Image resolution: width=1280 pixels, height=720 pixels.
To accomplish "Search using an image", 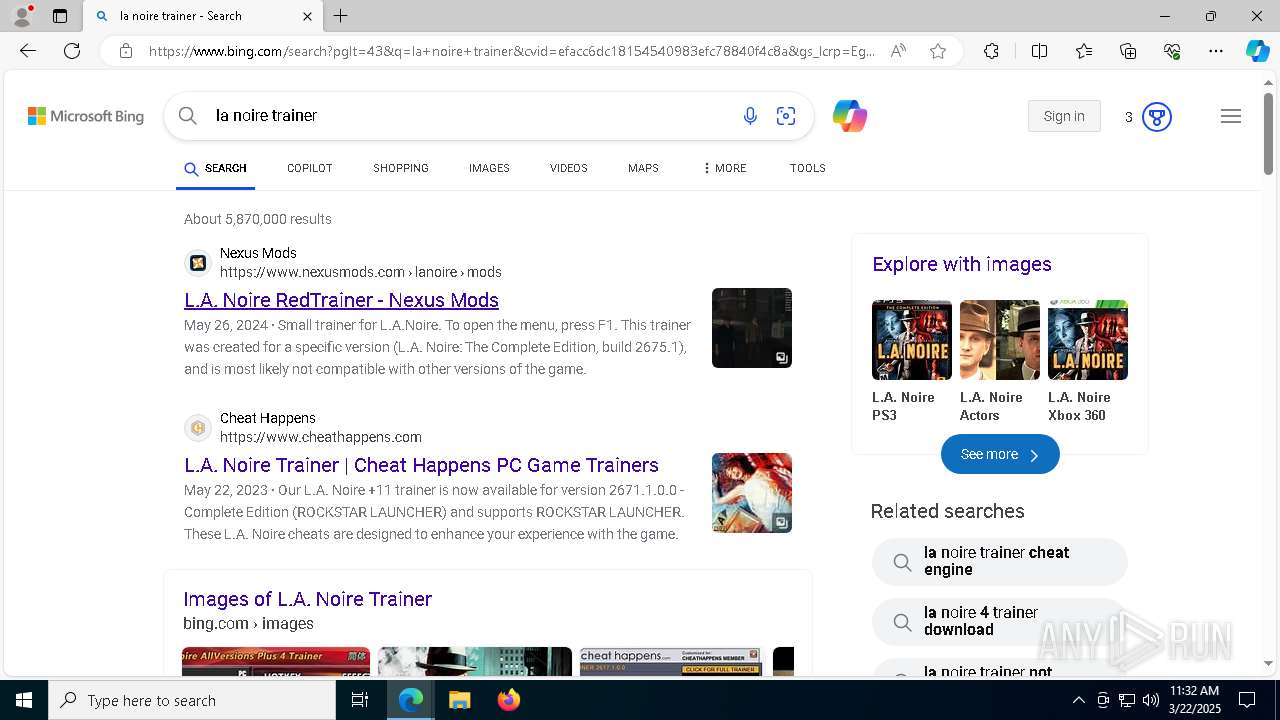I will [786, 117].
